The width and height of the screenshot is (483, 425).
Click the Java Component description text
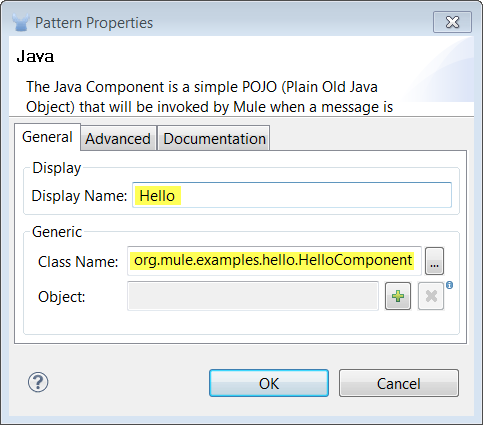coord(210,97)
